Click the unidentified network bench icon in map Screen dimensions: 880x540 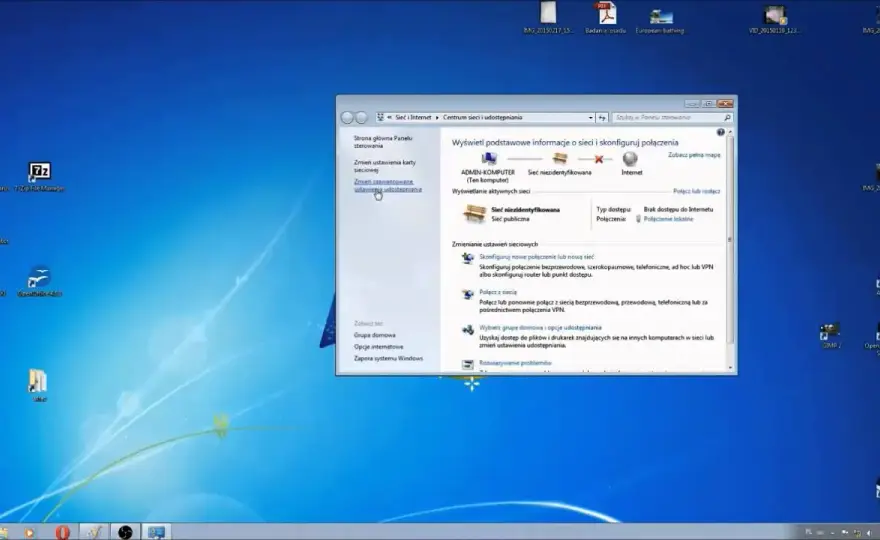click(x=560, y=159)
